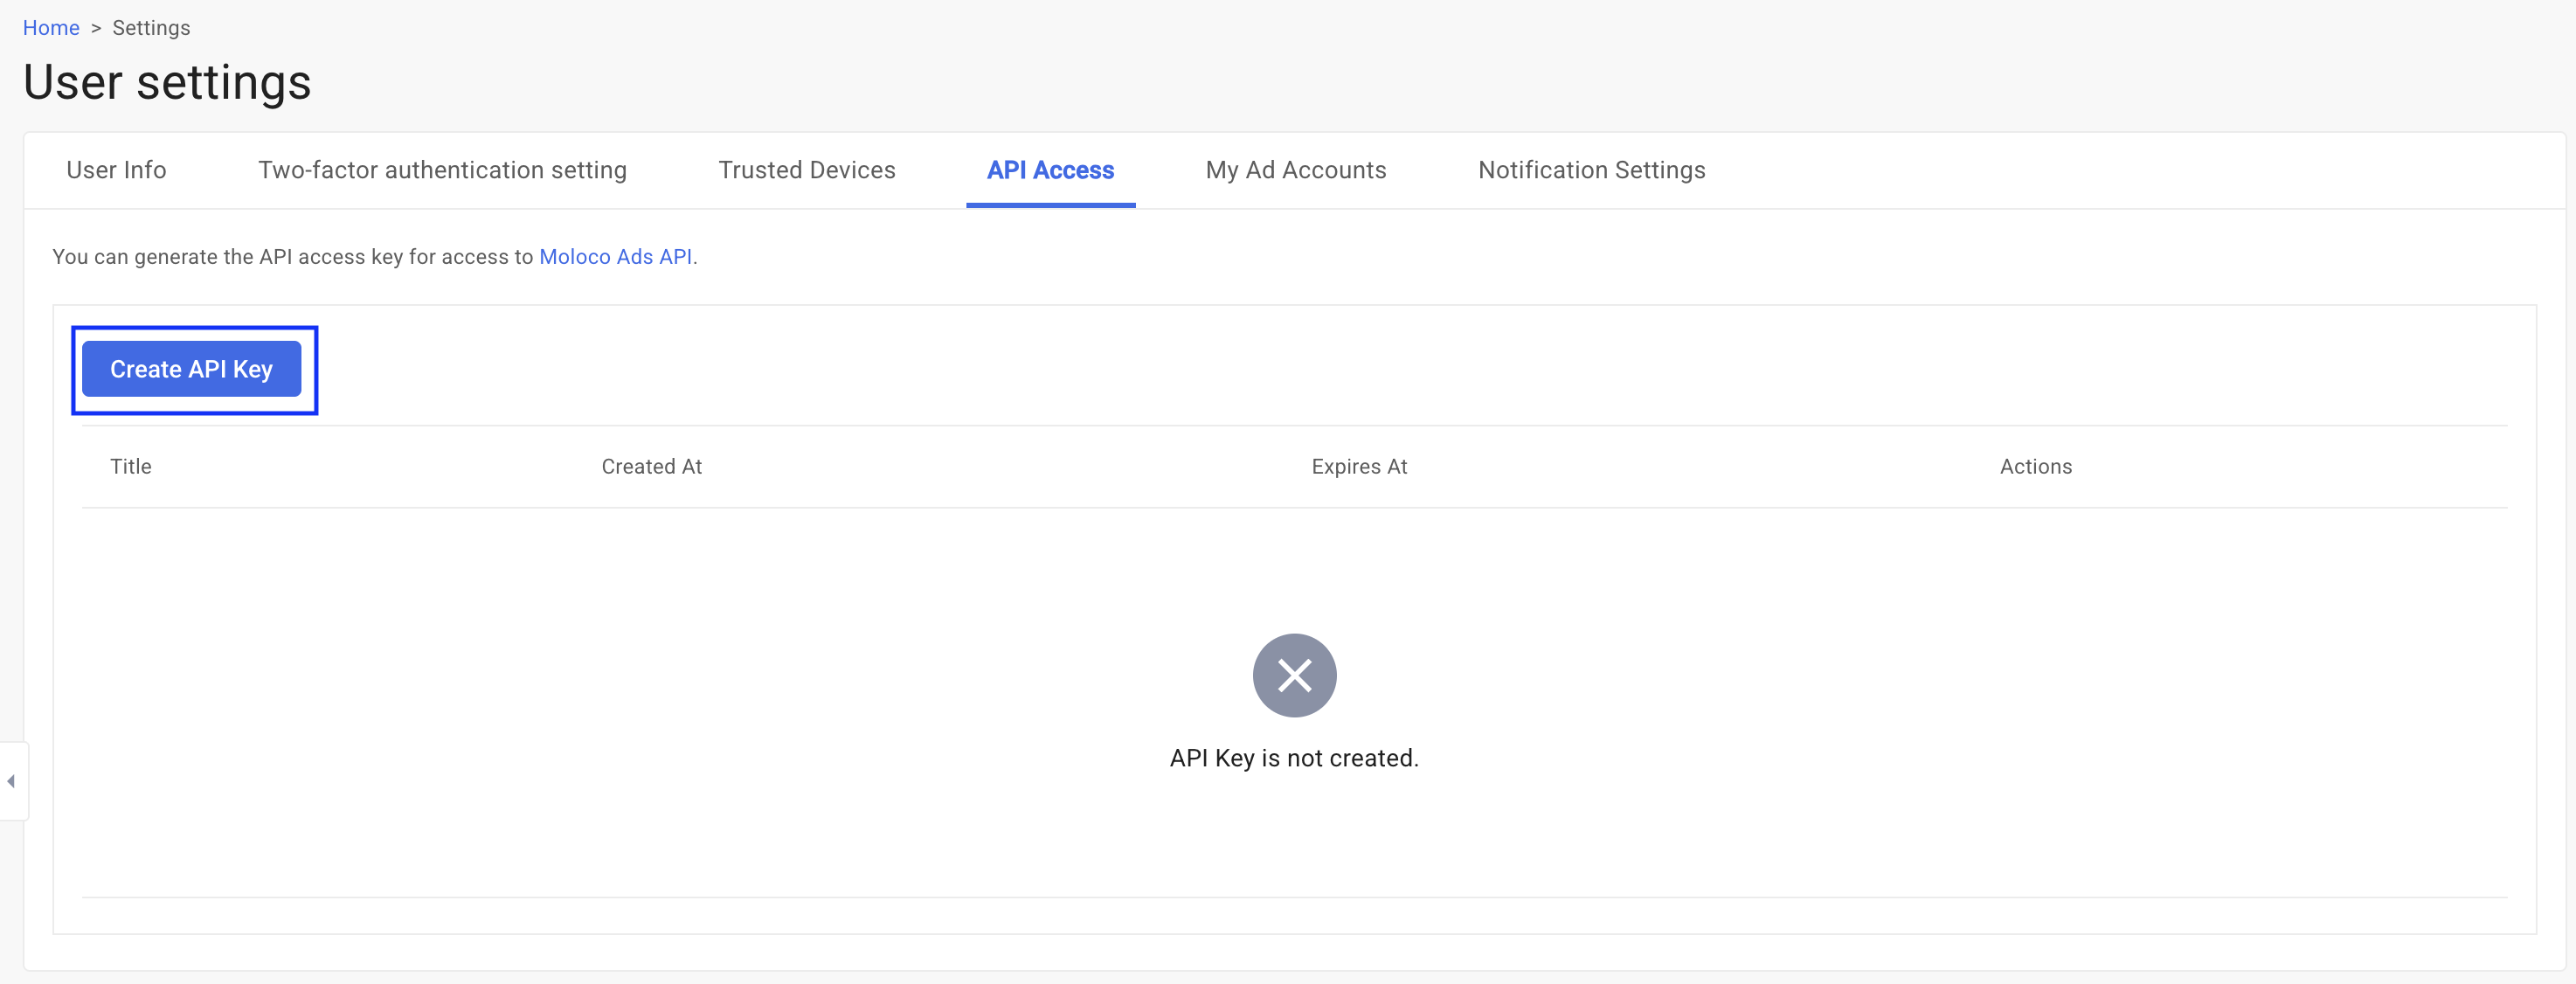Click the Expires At column header
The image size is (2576, 984).
[x=1358, y=467]
